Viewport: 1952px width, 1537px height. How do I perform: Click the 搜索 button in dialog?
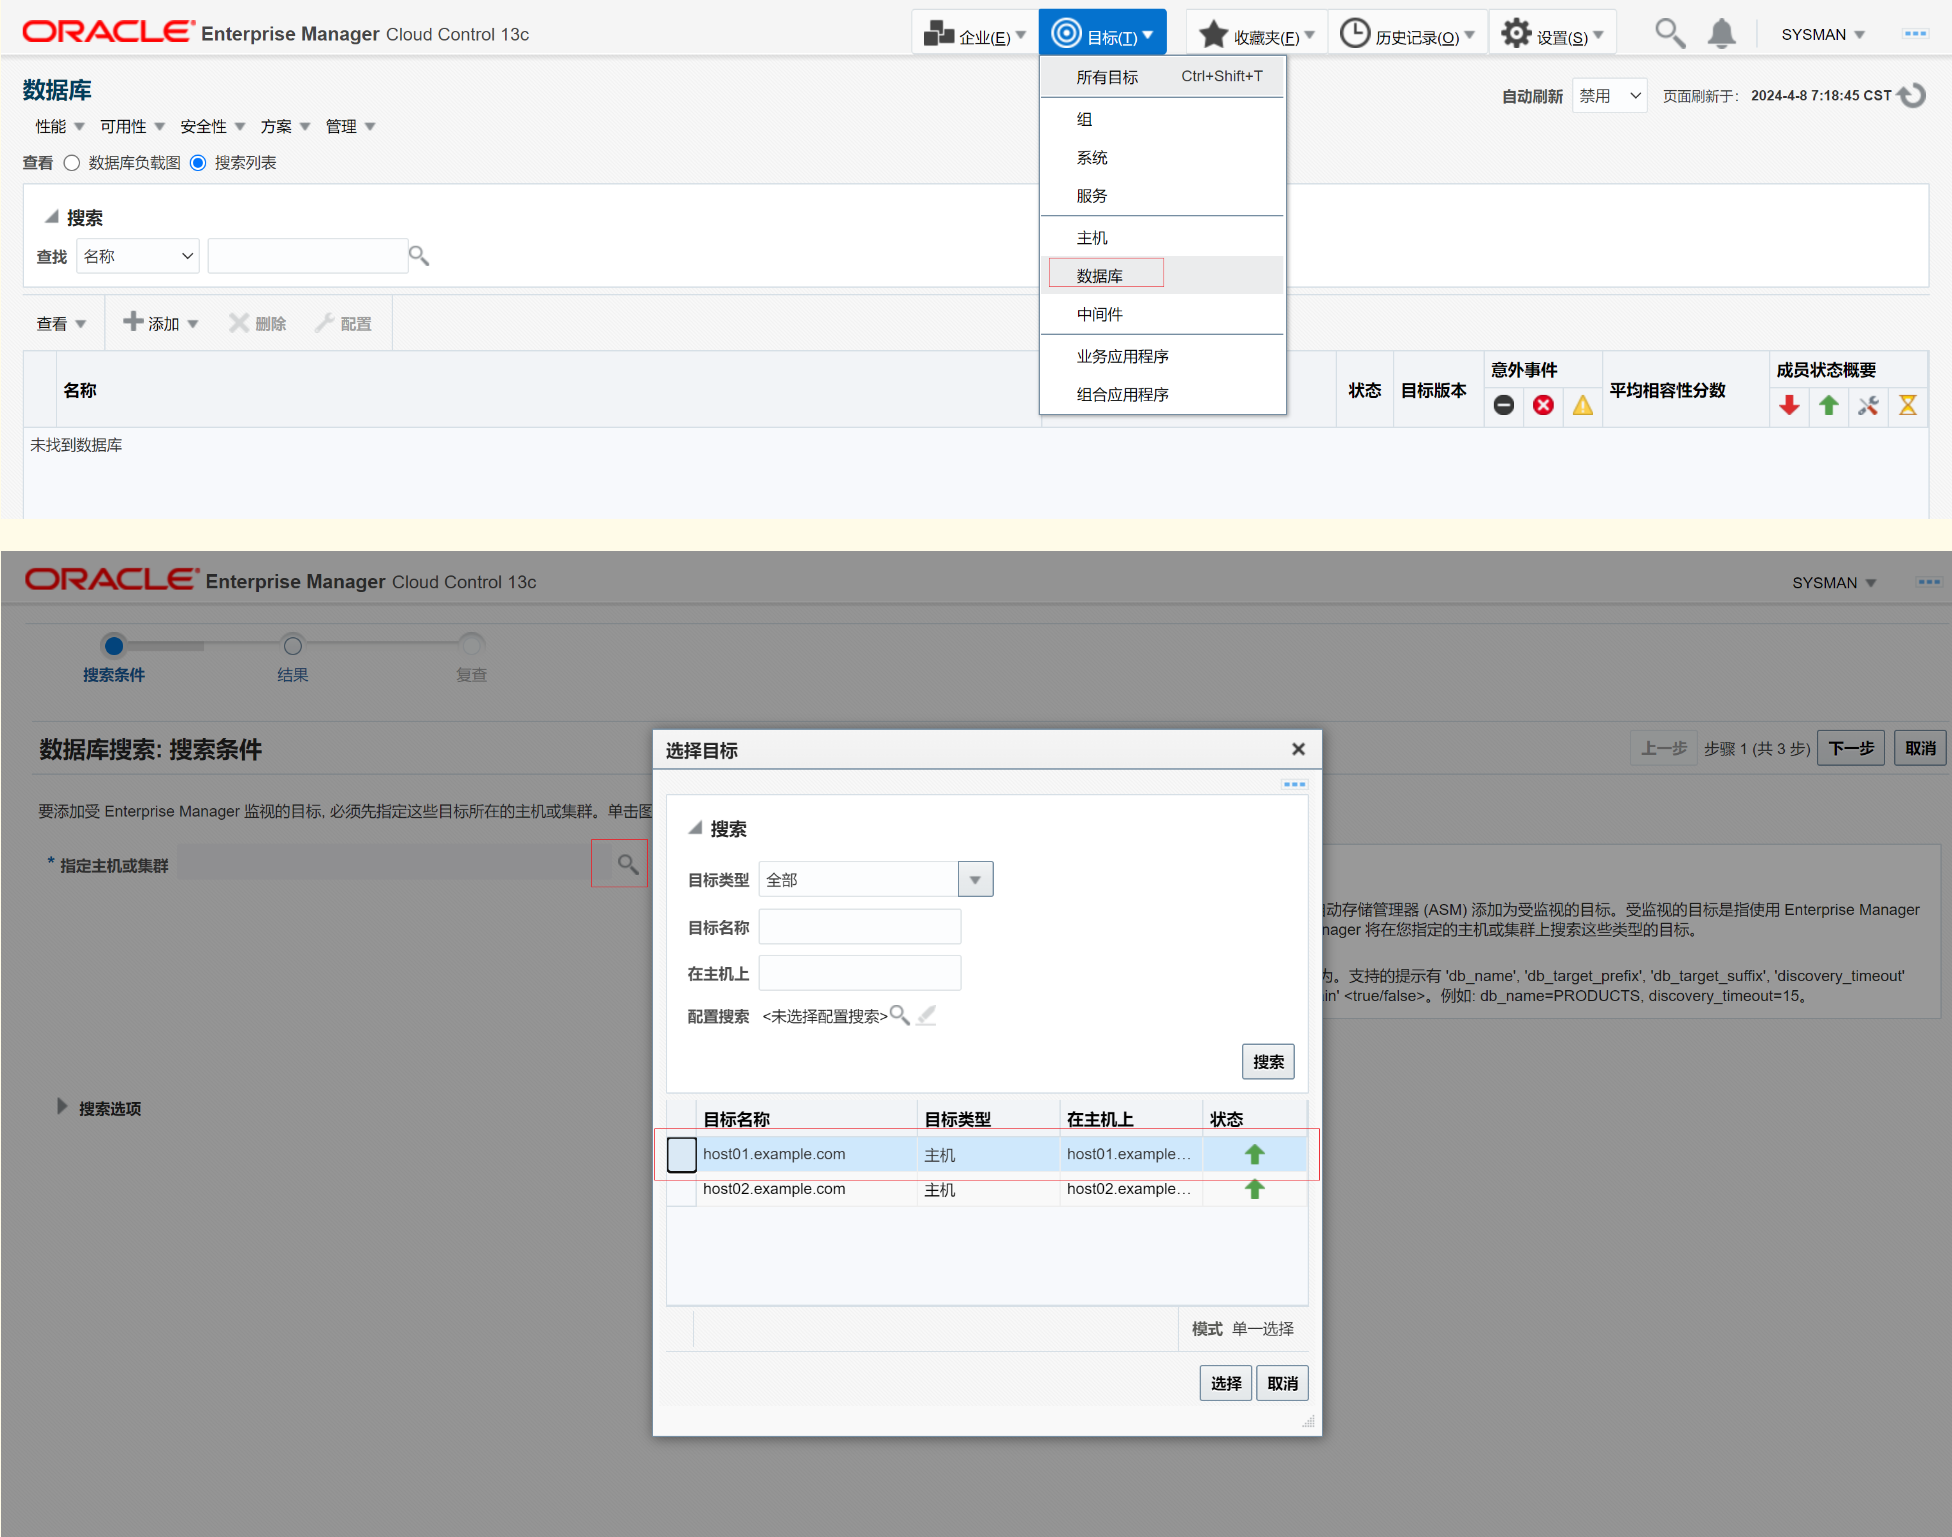pyautogui.click(x=1267, y=1061)
